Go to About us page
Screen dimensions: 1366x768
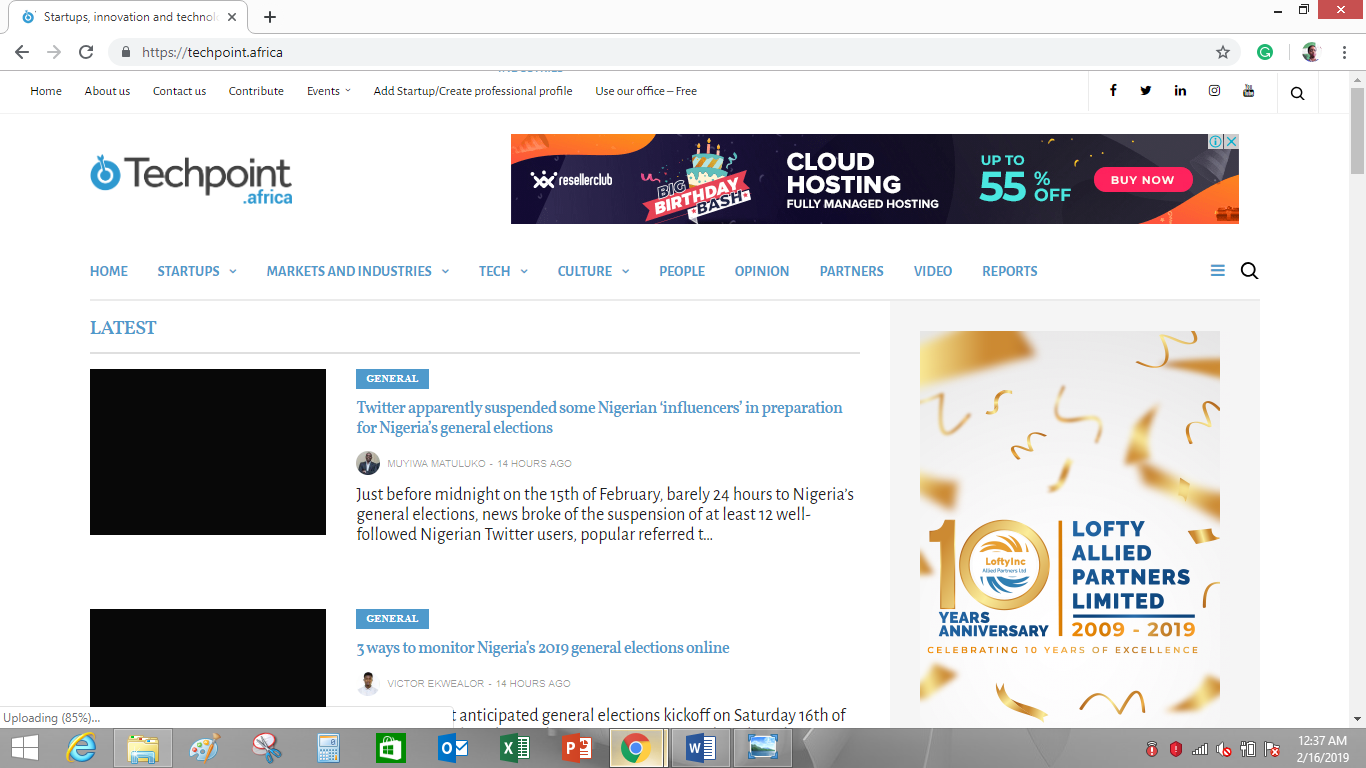[x=107, y=91]
